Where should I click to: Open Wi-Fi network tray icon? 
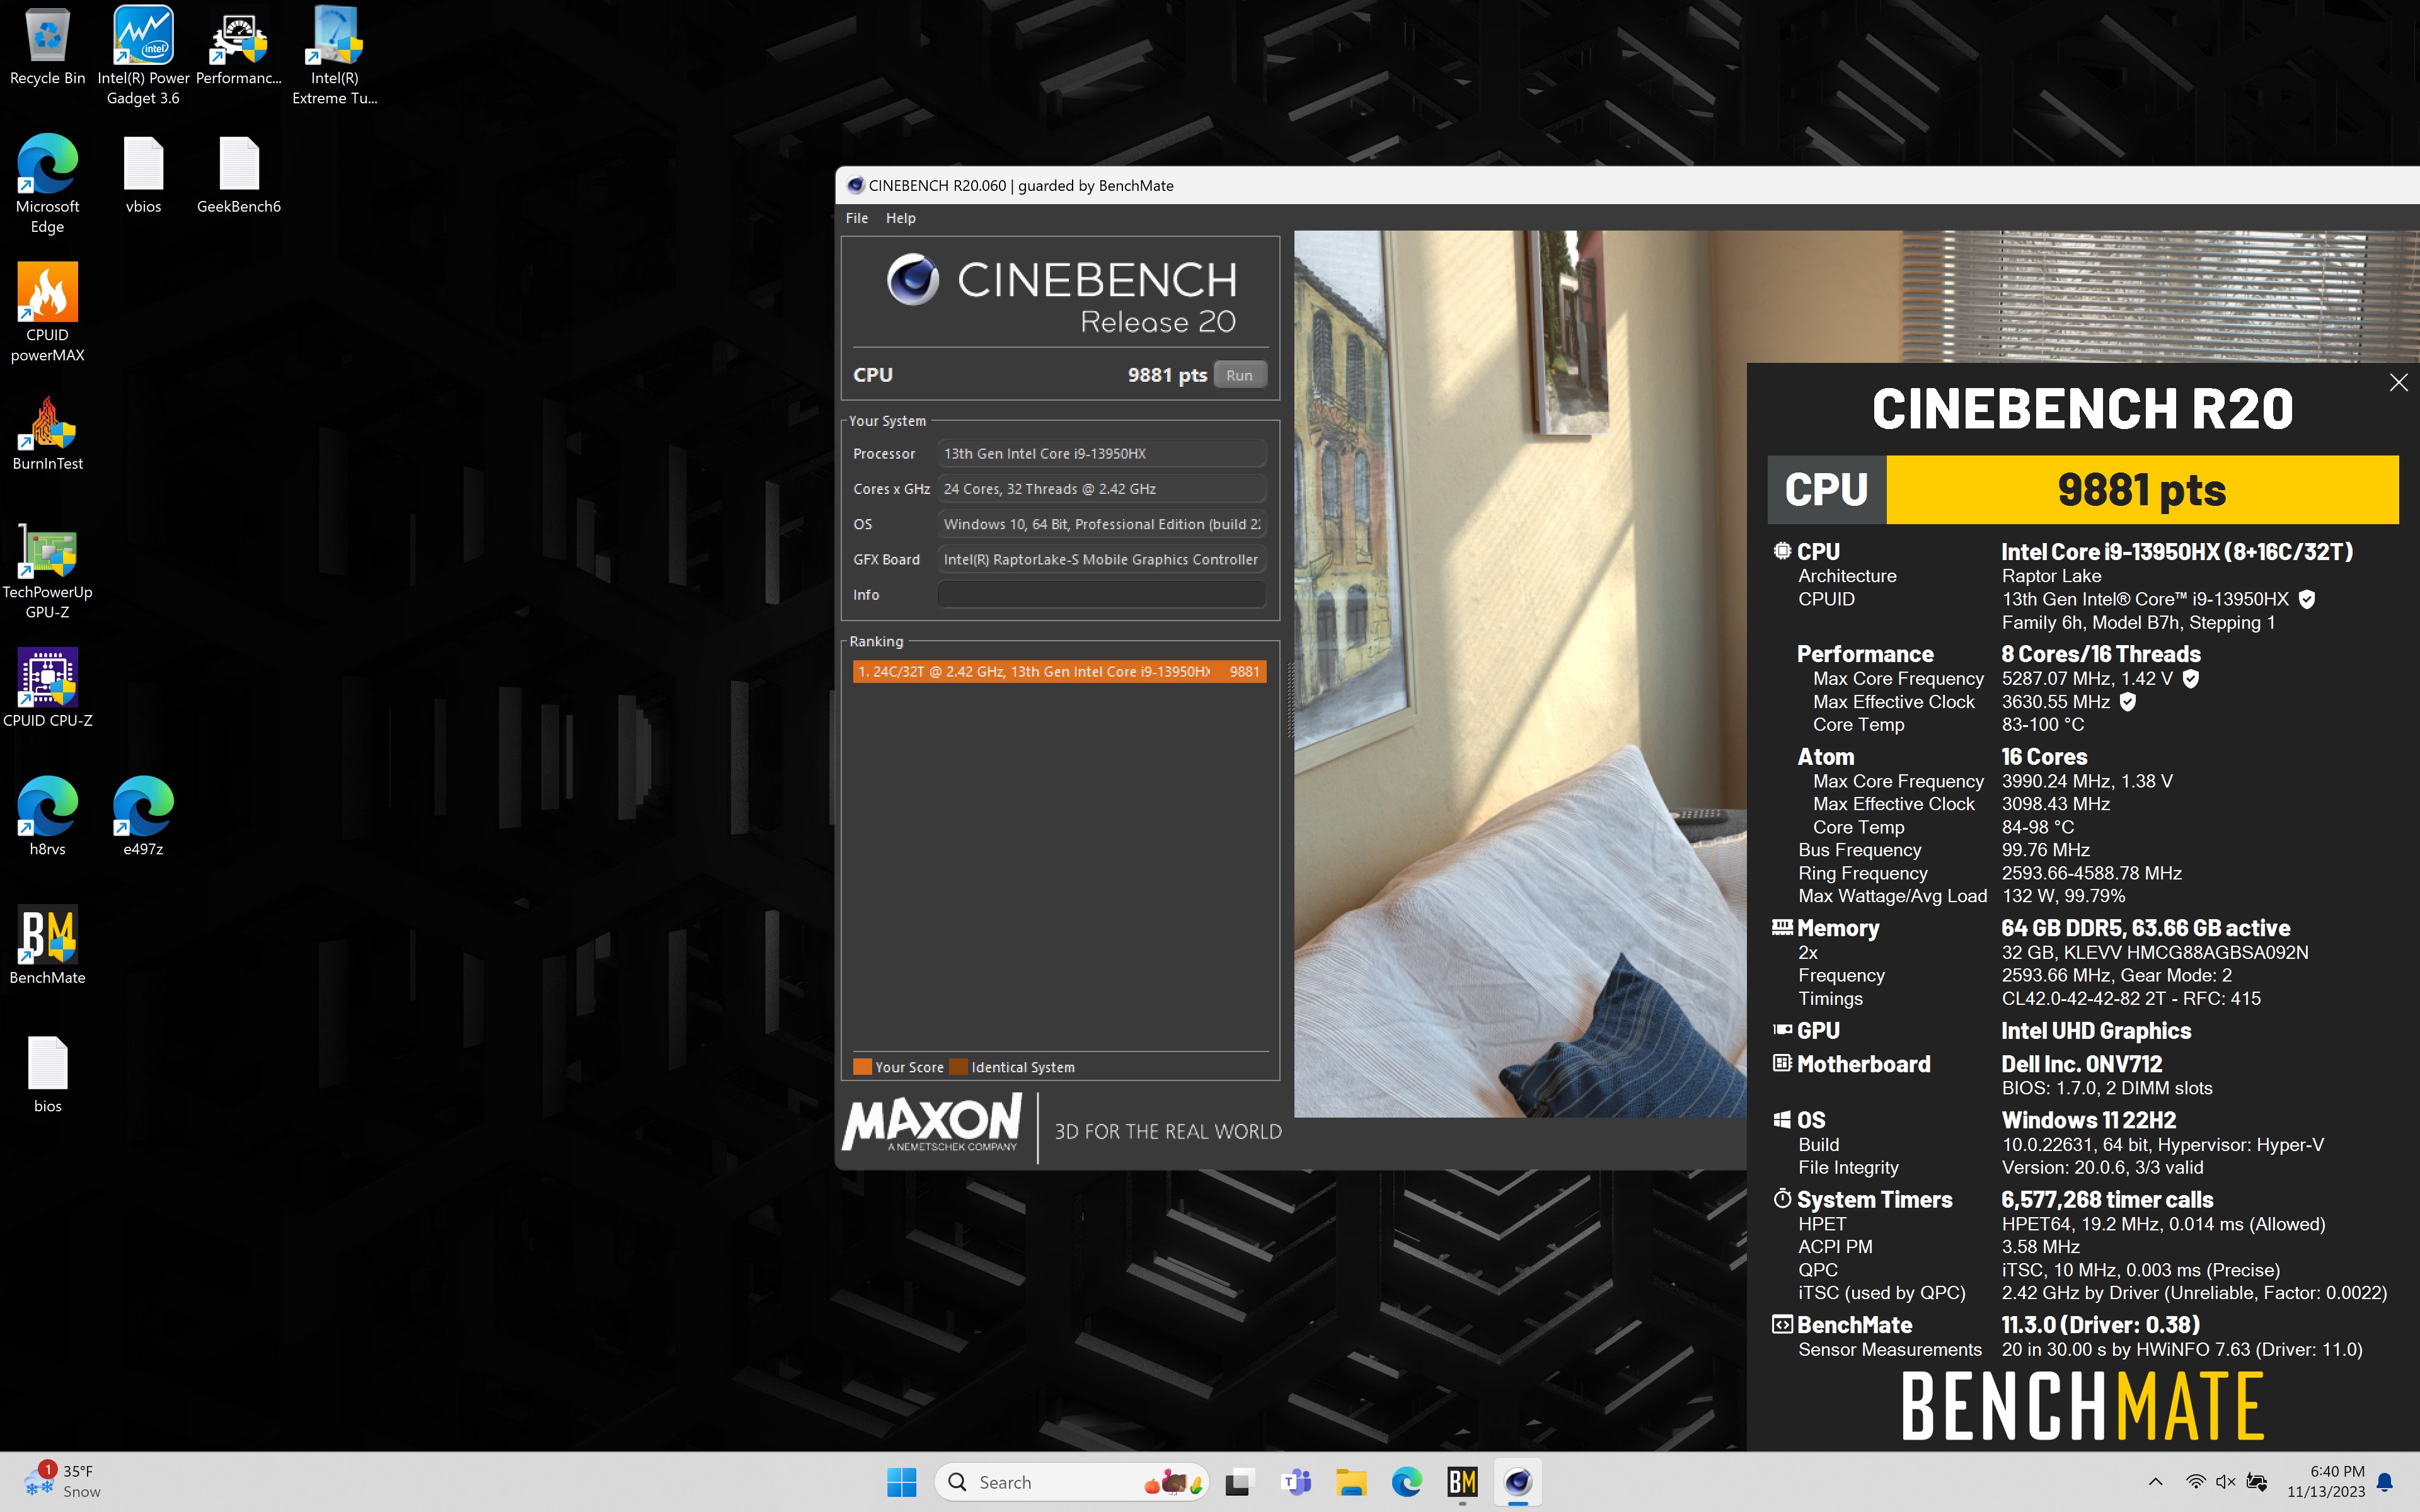[x=2195, y=1482]
